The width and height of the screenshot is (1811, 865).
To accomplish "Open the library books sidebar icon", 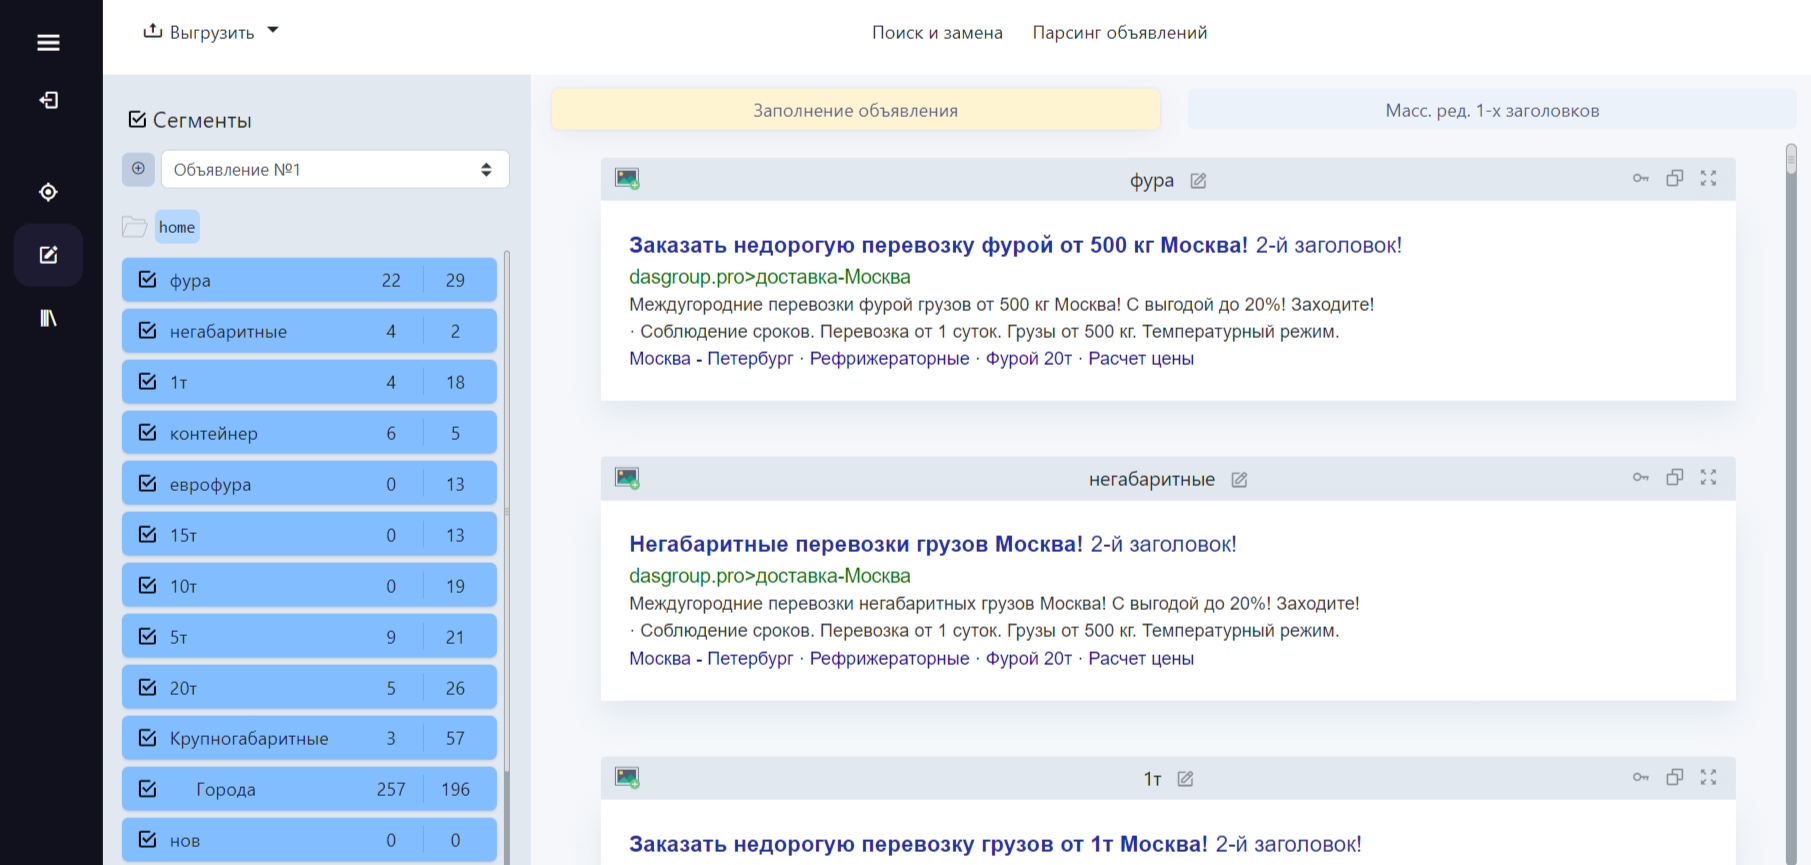I will 48,318.
